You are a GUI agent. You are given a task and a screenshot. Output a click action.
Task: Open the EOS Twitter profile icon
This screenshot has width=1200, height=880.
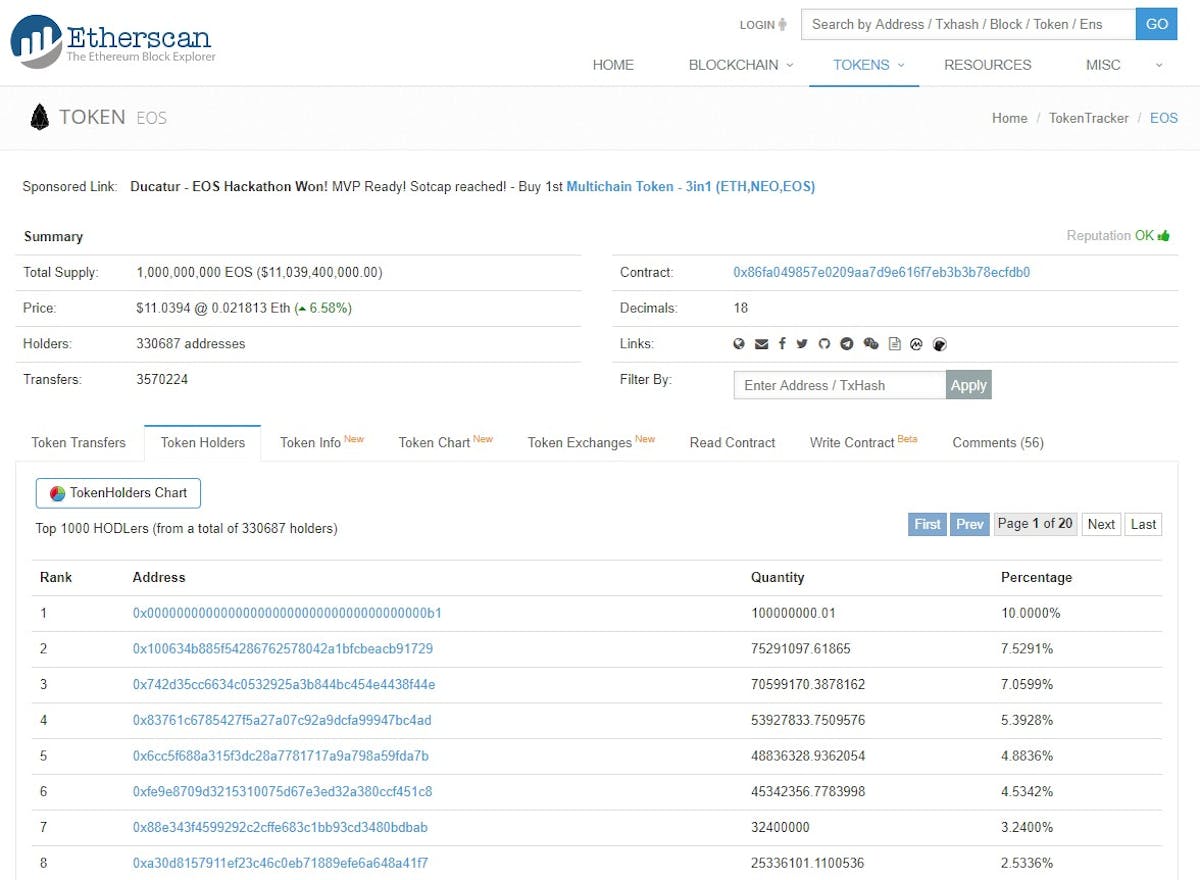[804, 344]
